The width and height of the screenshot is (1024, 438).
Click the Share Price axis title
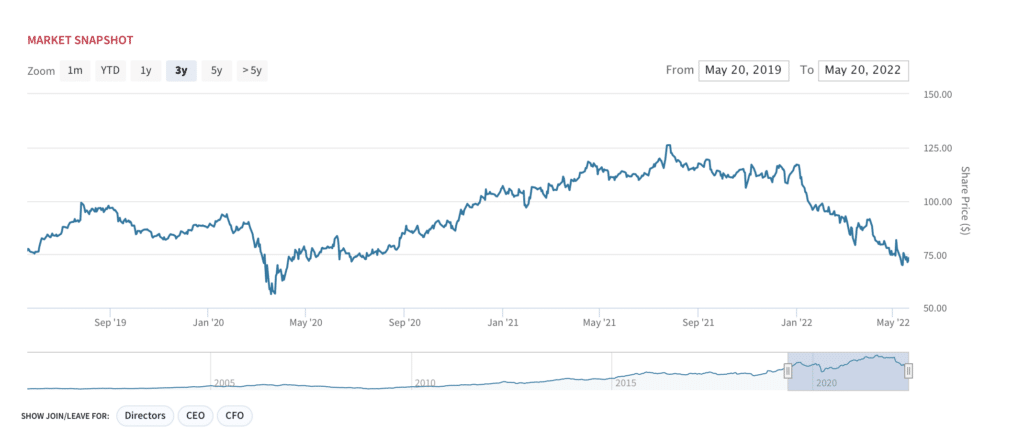click(x=965, y=201)
